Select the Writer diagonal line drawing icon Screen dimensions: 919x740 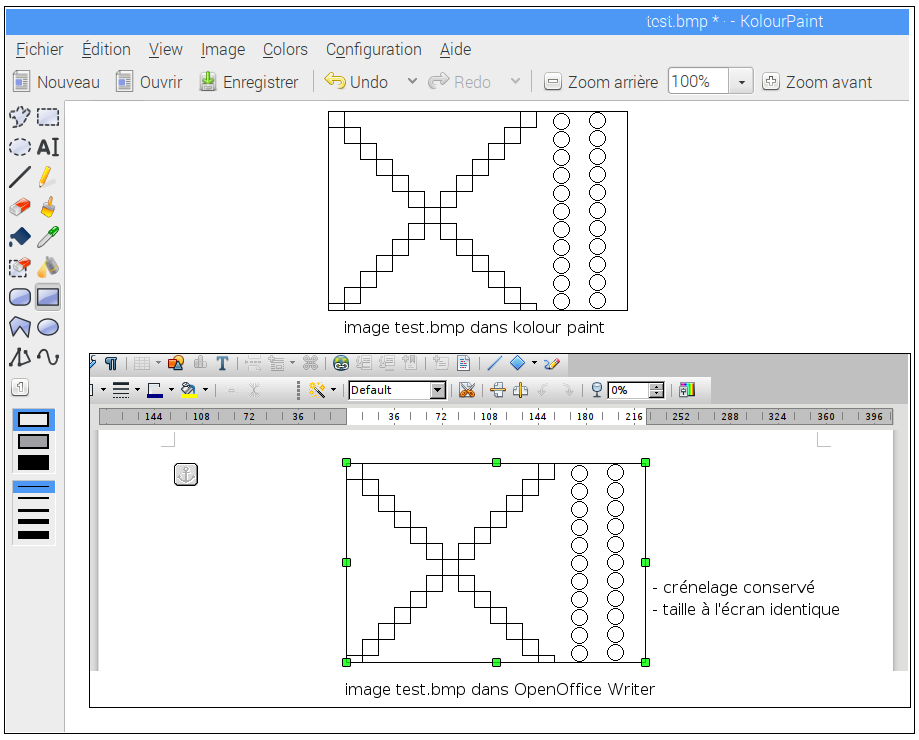(494, 364)
